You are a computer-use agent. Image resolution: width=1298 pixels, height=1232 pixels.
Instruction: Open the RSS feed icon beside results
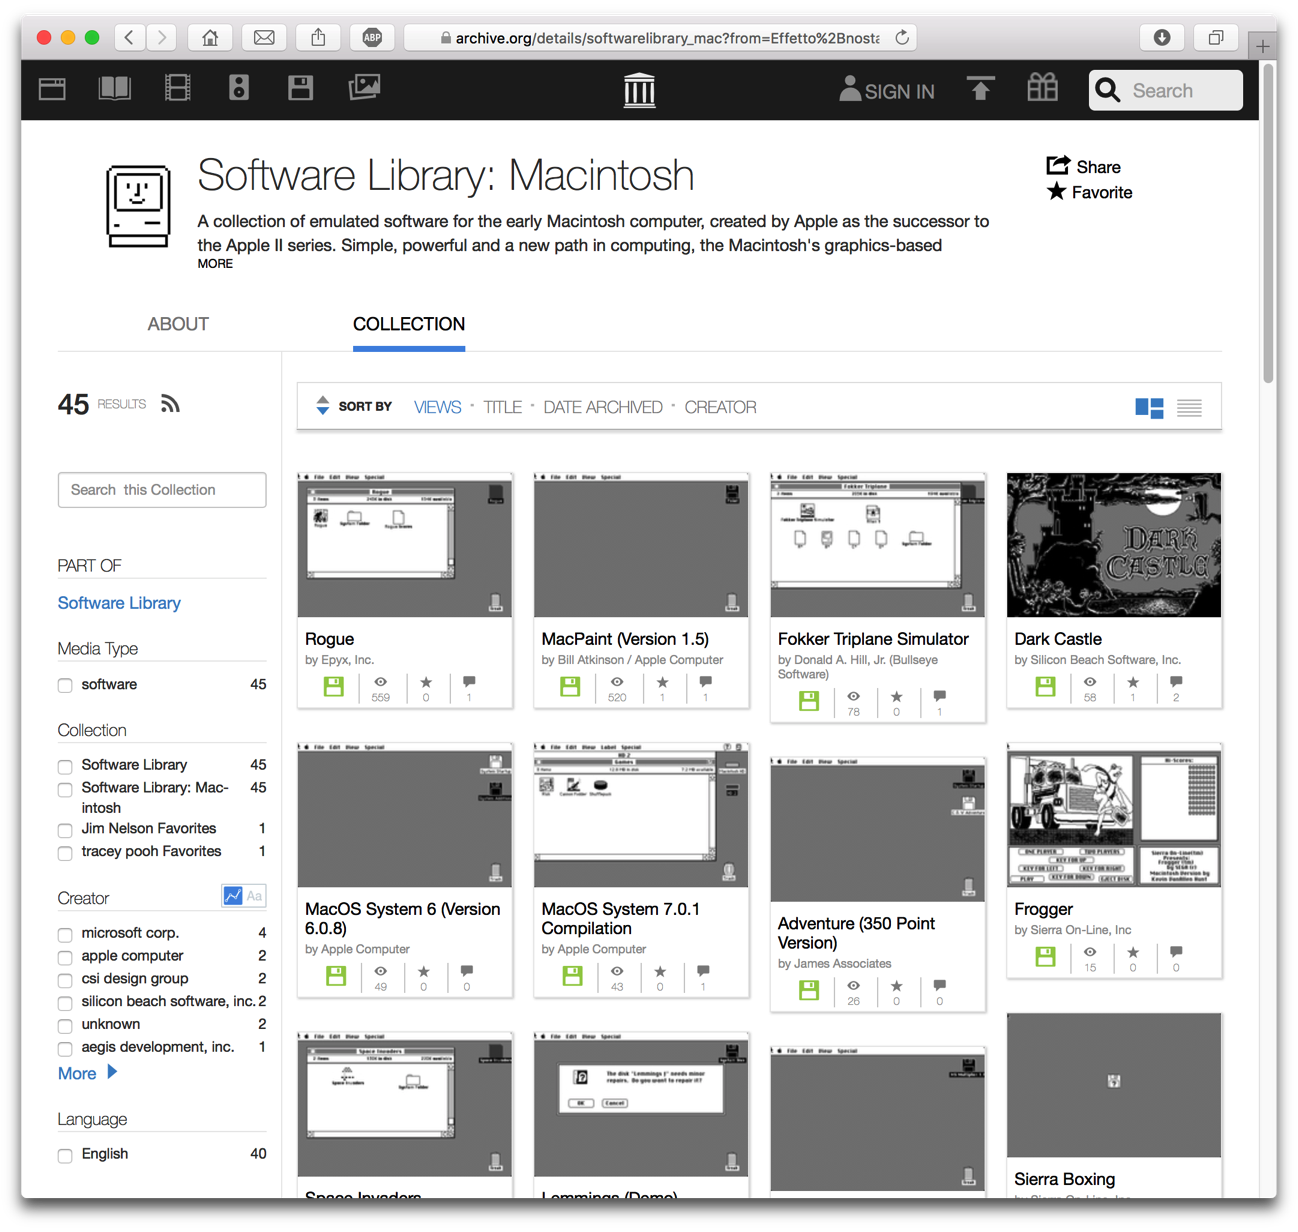[171, 404]
